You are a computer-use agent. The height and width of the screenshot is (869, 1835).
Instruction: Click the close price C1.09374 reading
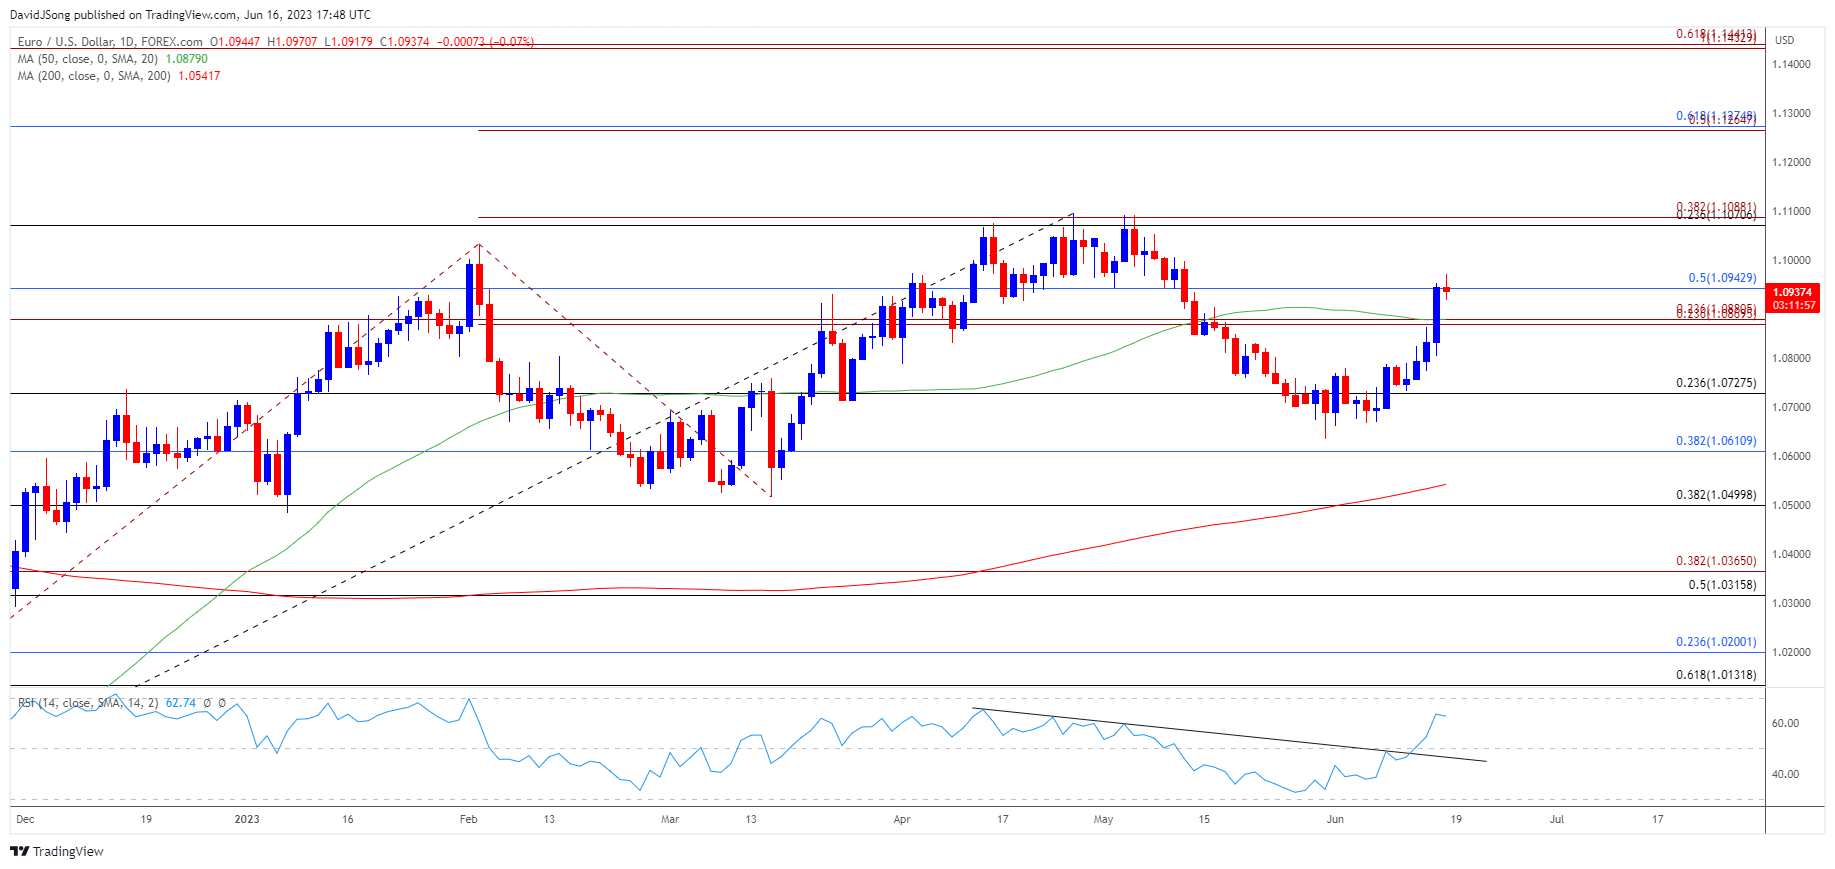(x=405, y=42)
